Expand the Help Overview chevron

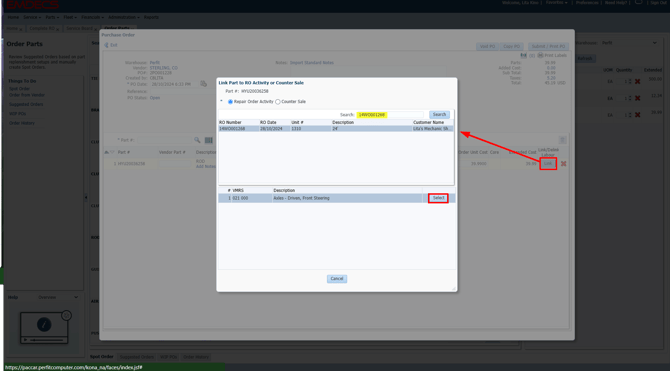(76, 297)
